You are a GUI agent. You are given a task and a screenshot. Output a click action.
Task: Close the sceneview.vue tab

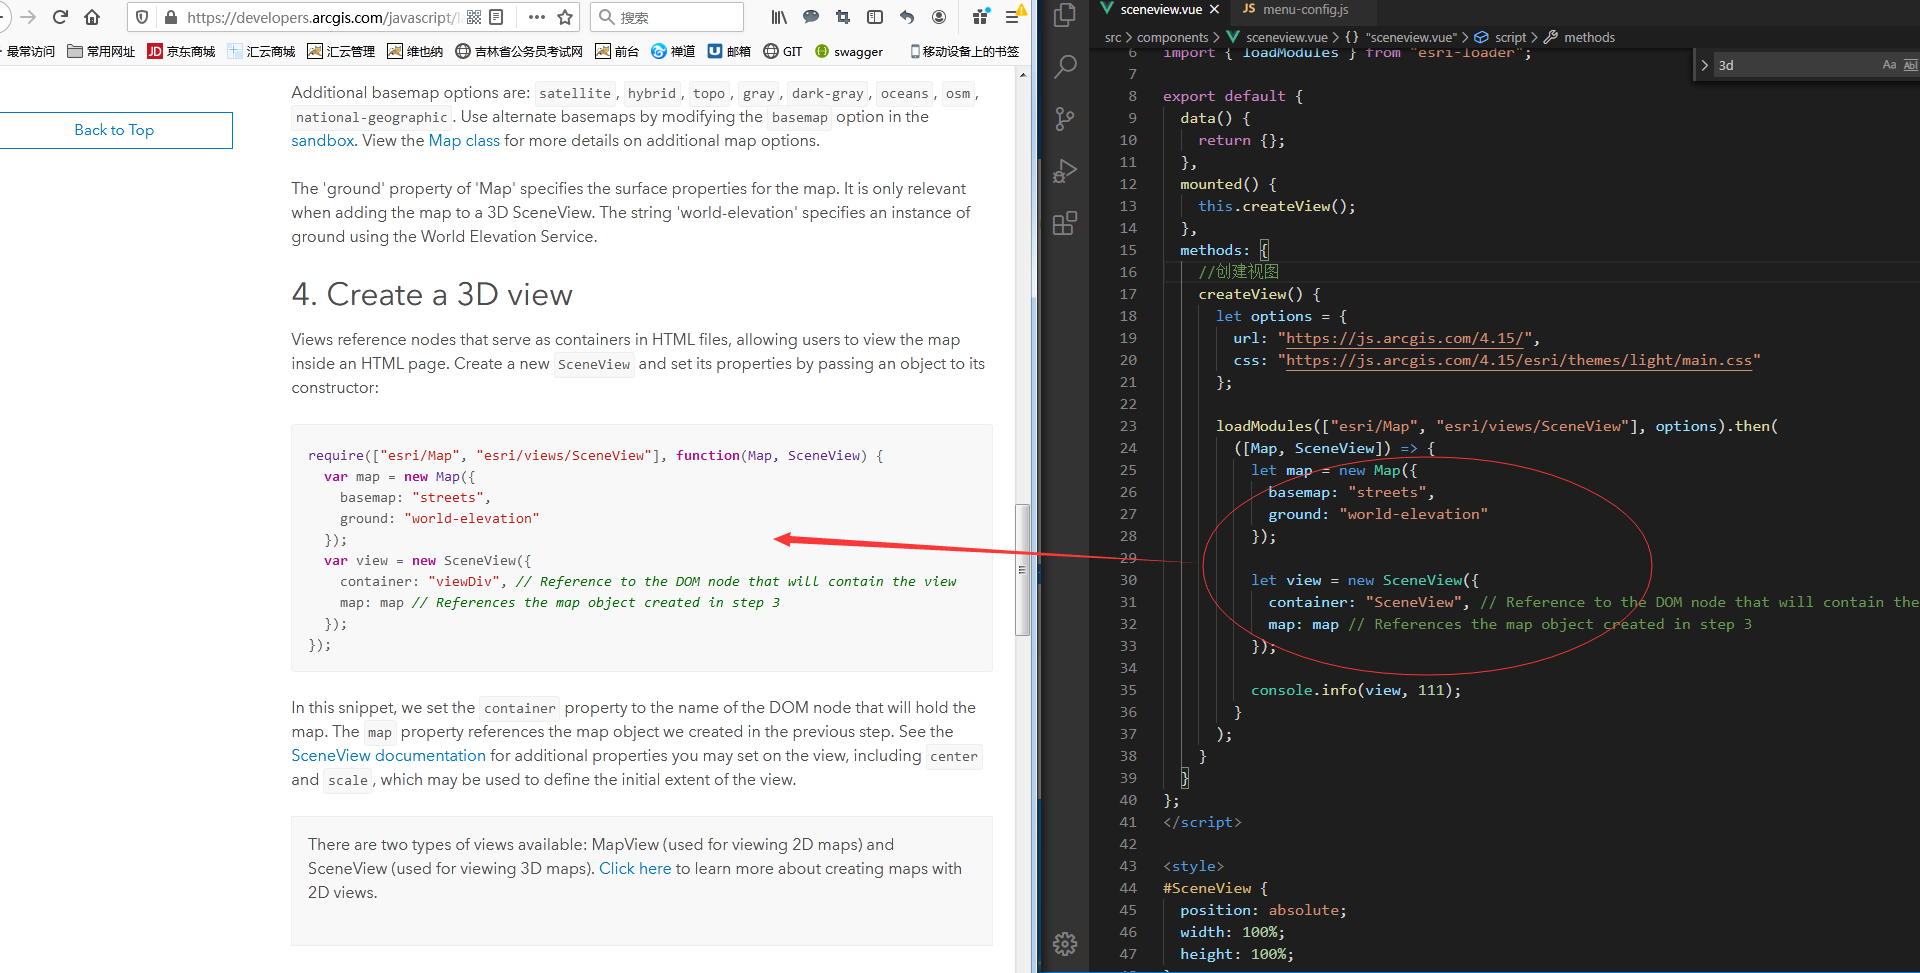pyautogui.click(x=1214, y=9)
